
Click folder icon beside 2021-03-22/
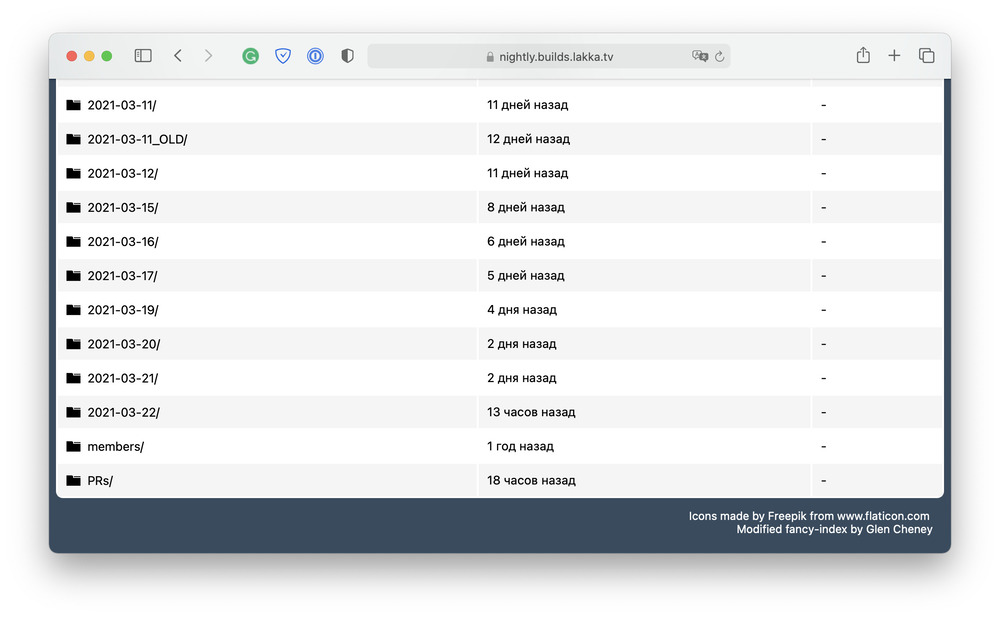pyautogui.click(x=73, y=412)
